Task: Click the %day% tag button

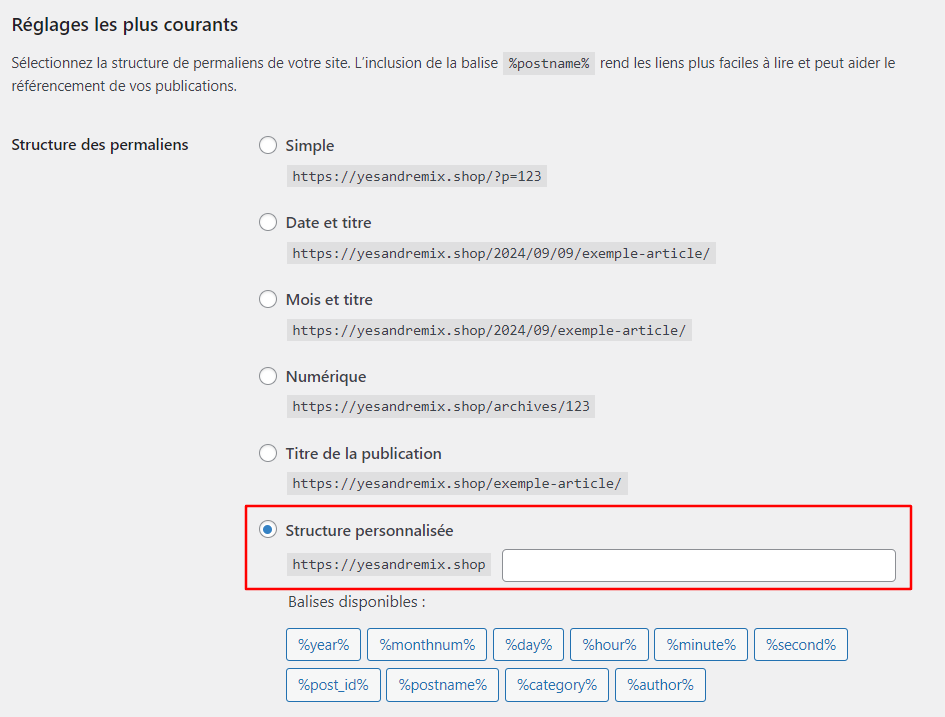Action: 528,644
